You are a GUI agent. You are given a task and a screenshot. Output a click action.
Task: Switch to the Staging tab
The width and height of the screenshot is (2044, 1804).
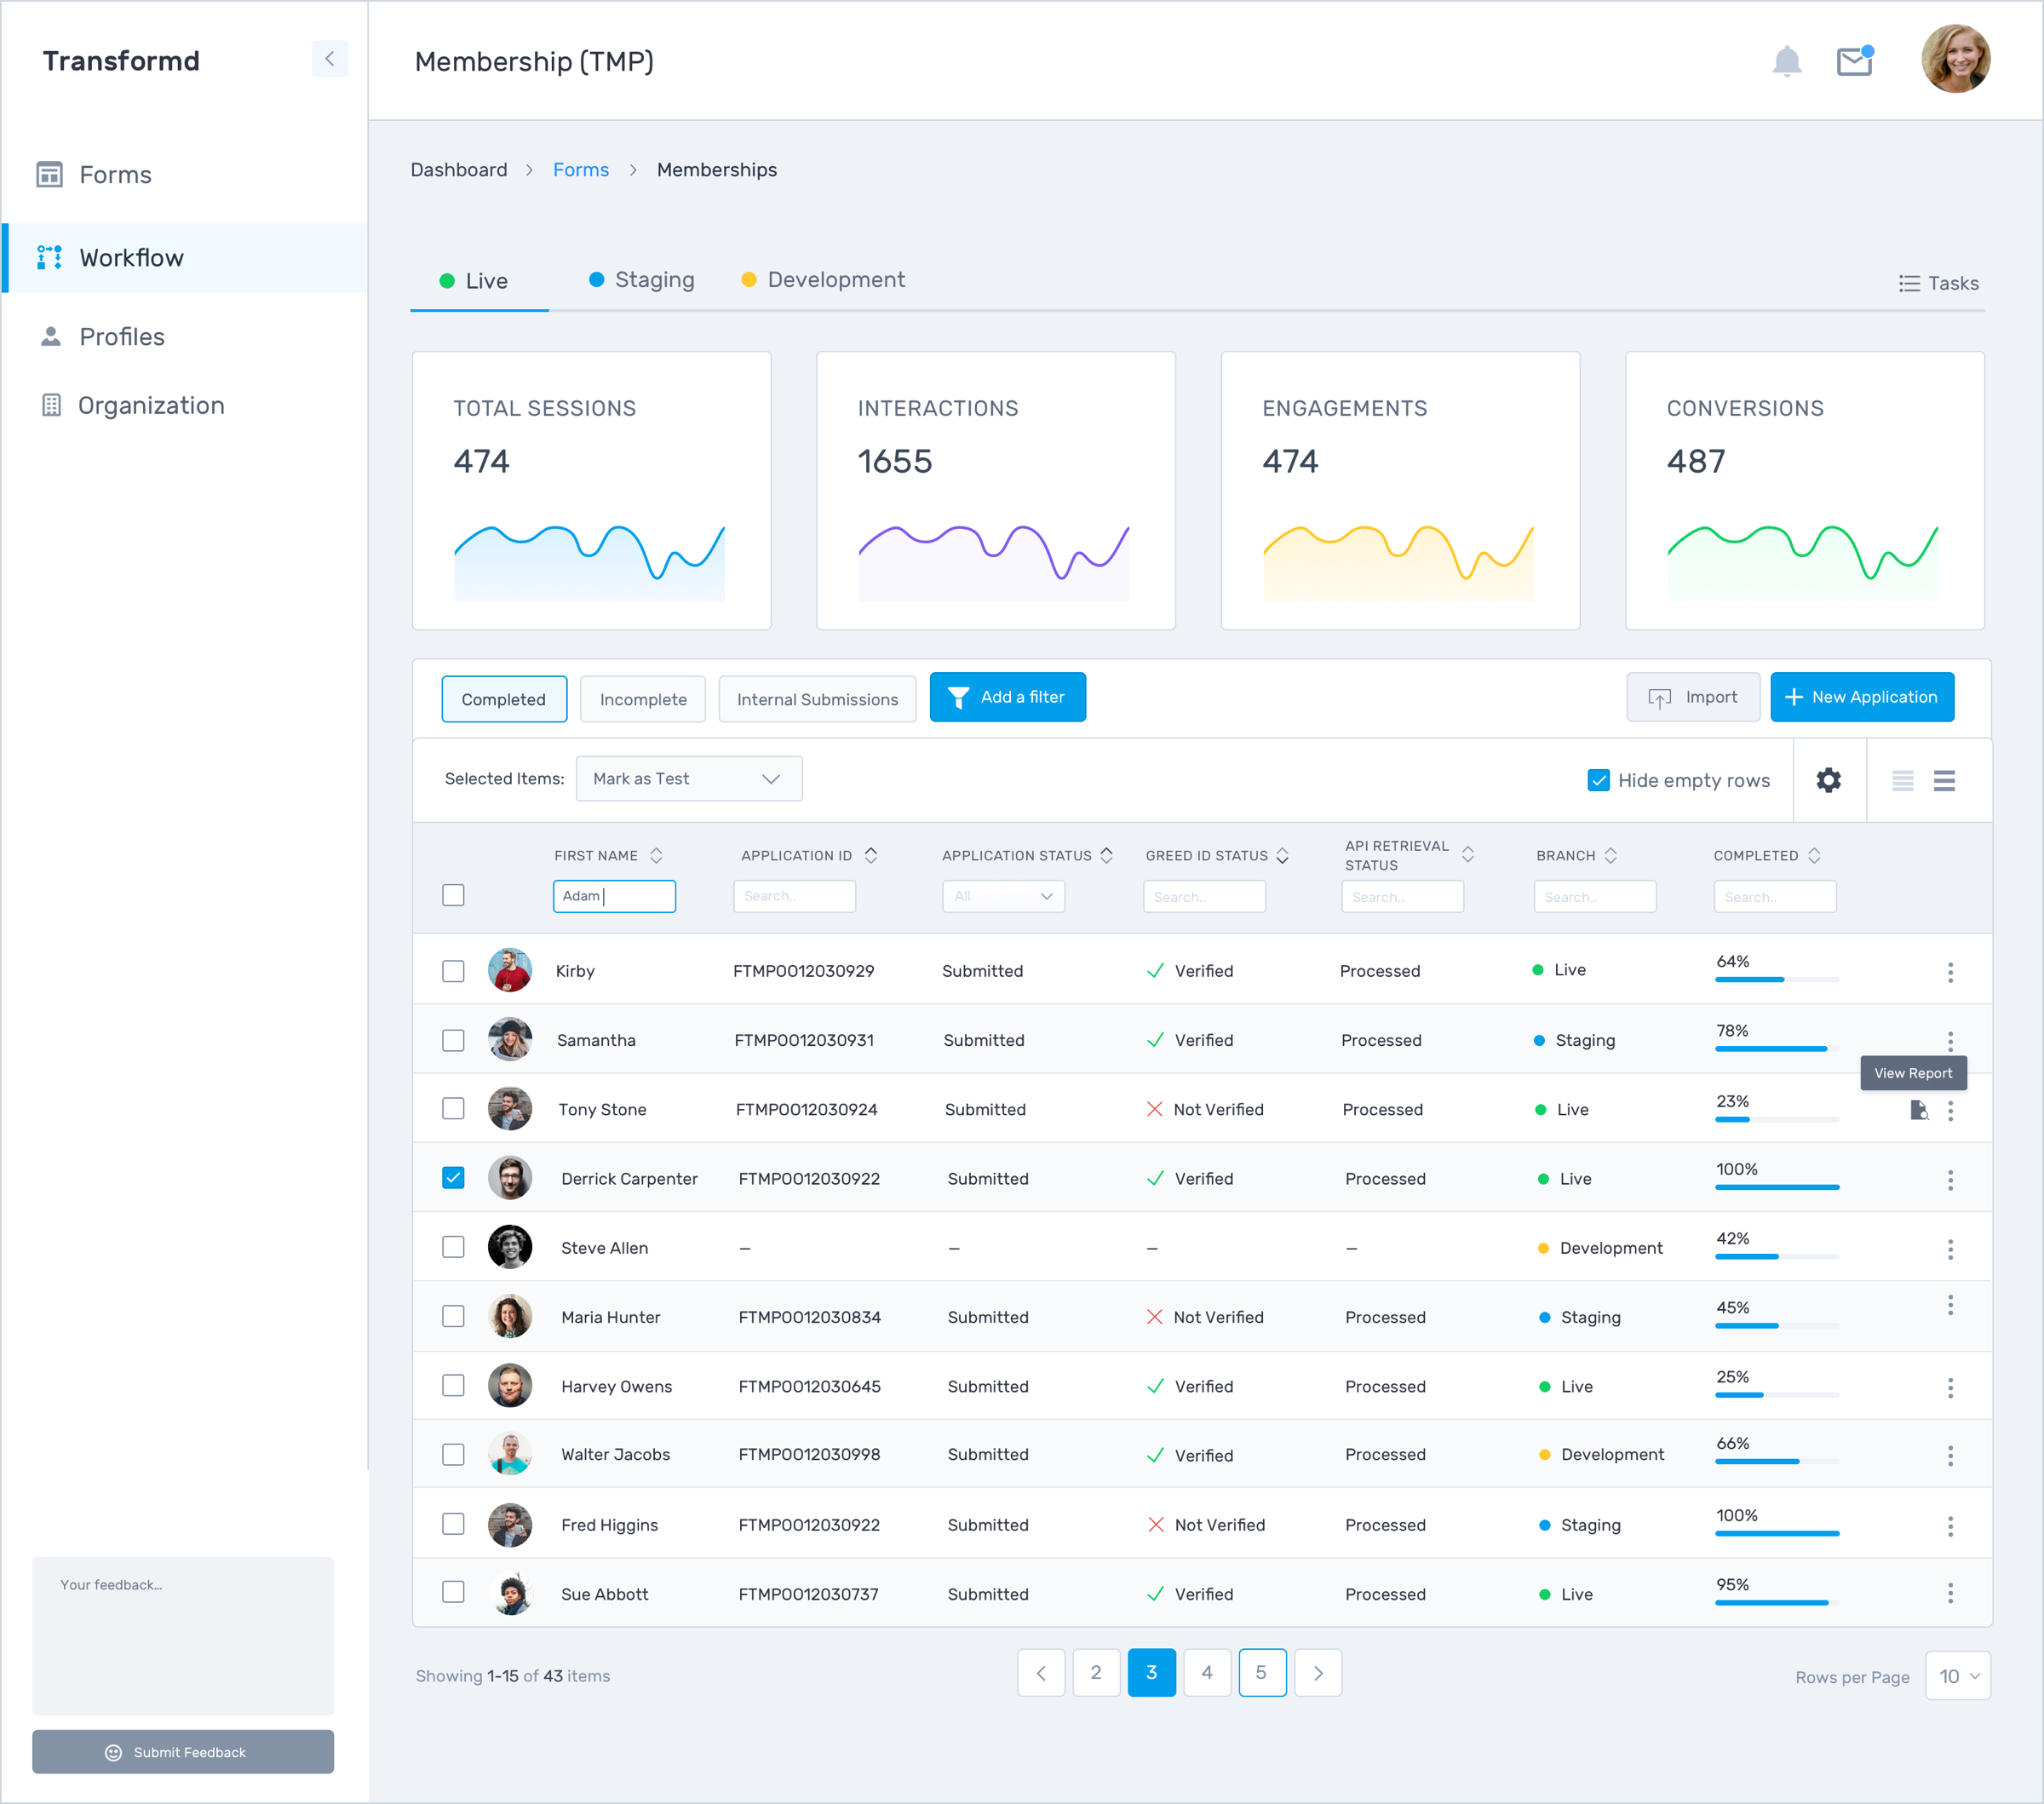(x=642, y=280)
